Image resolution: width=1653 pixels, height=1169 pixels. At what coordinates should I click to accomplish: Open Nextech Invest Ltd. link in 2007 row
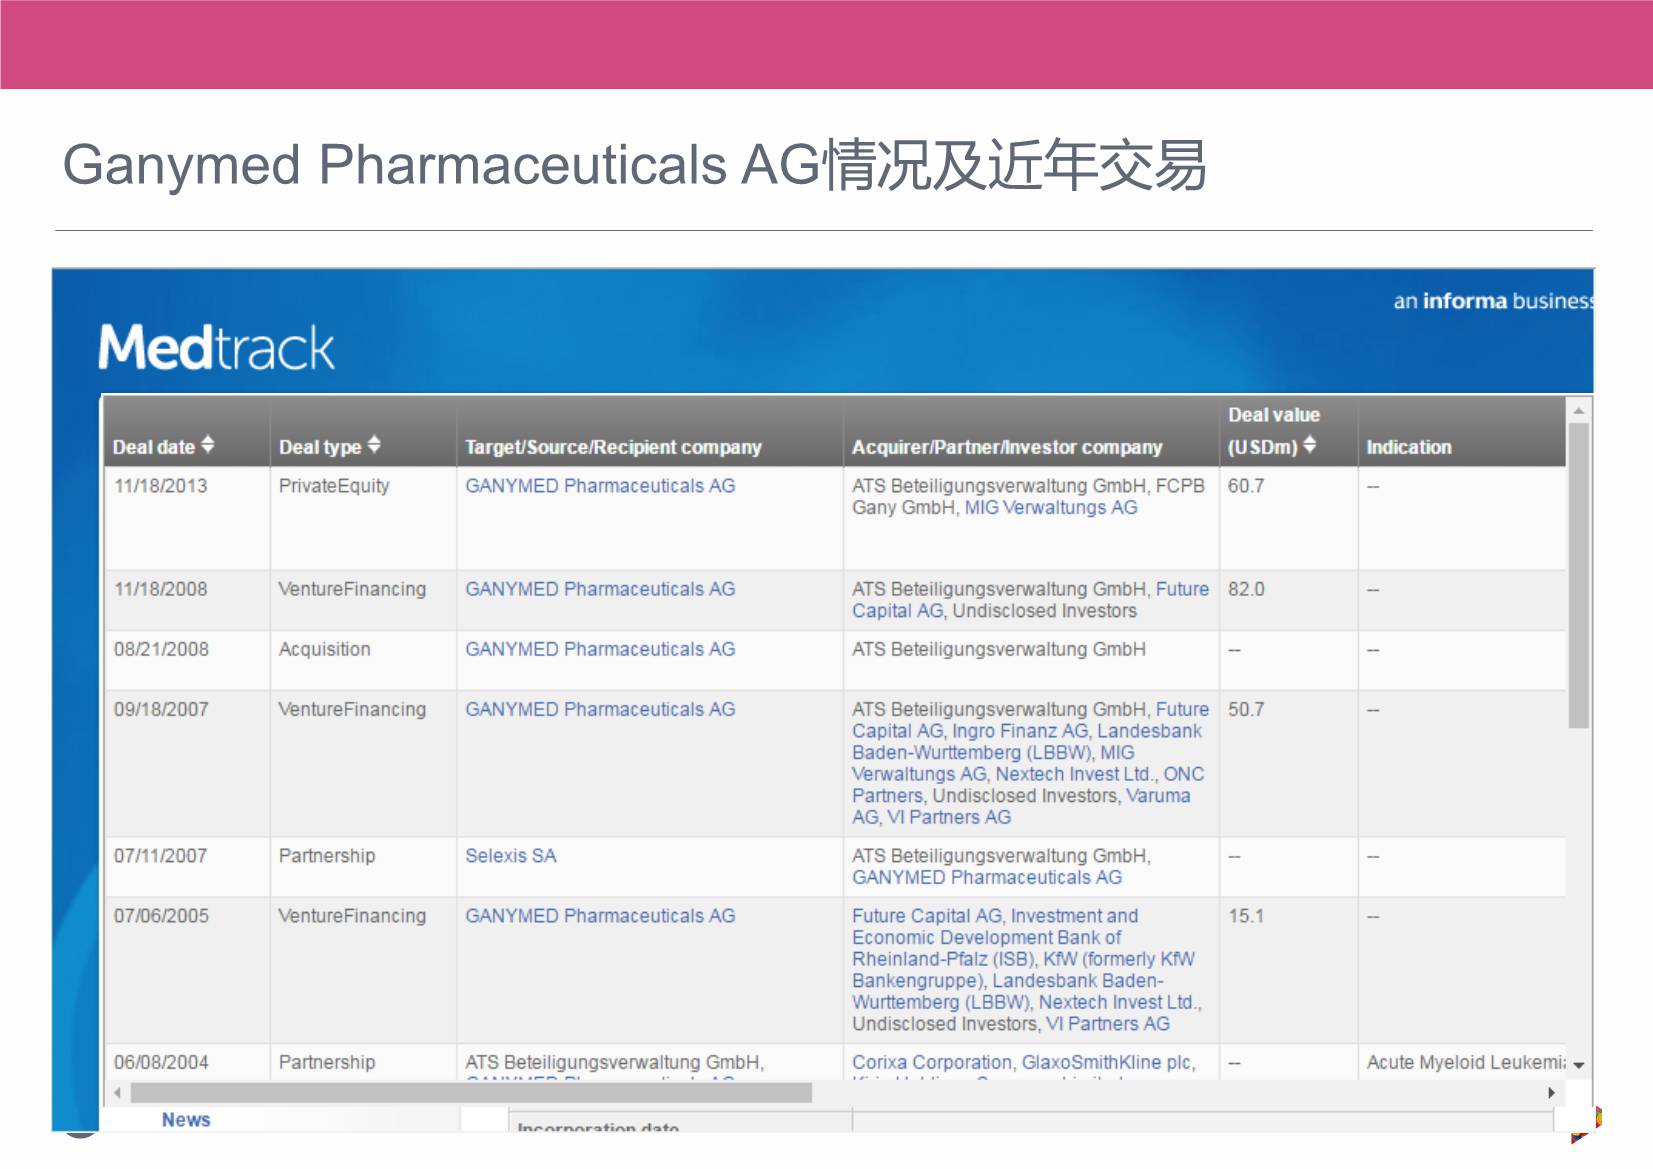pos(1074,774)
